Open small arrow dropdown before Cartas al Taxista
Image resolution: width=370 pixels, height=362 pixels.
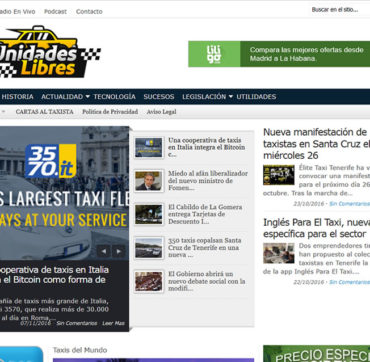pyautogui.click(x=3, y=112)
